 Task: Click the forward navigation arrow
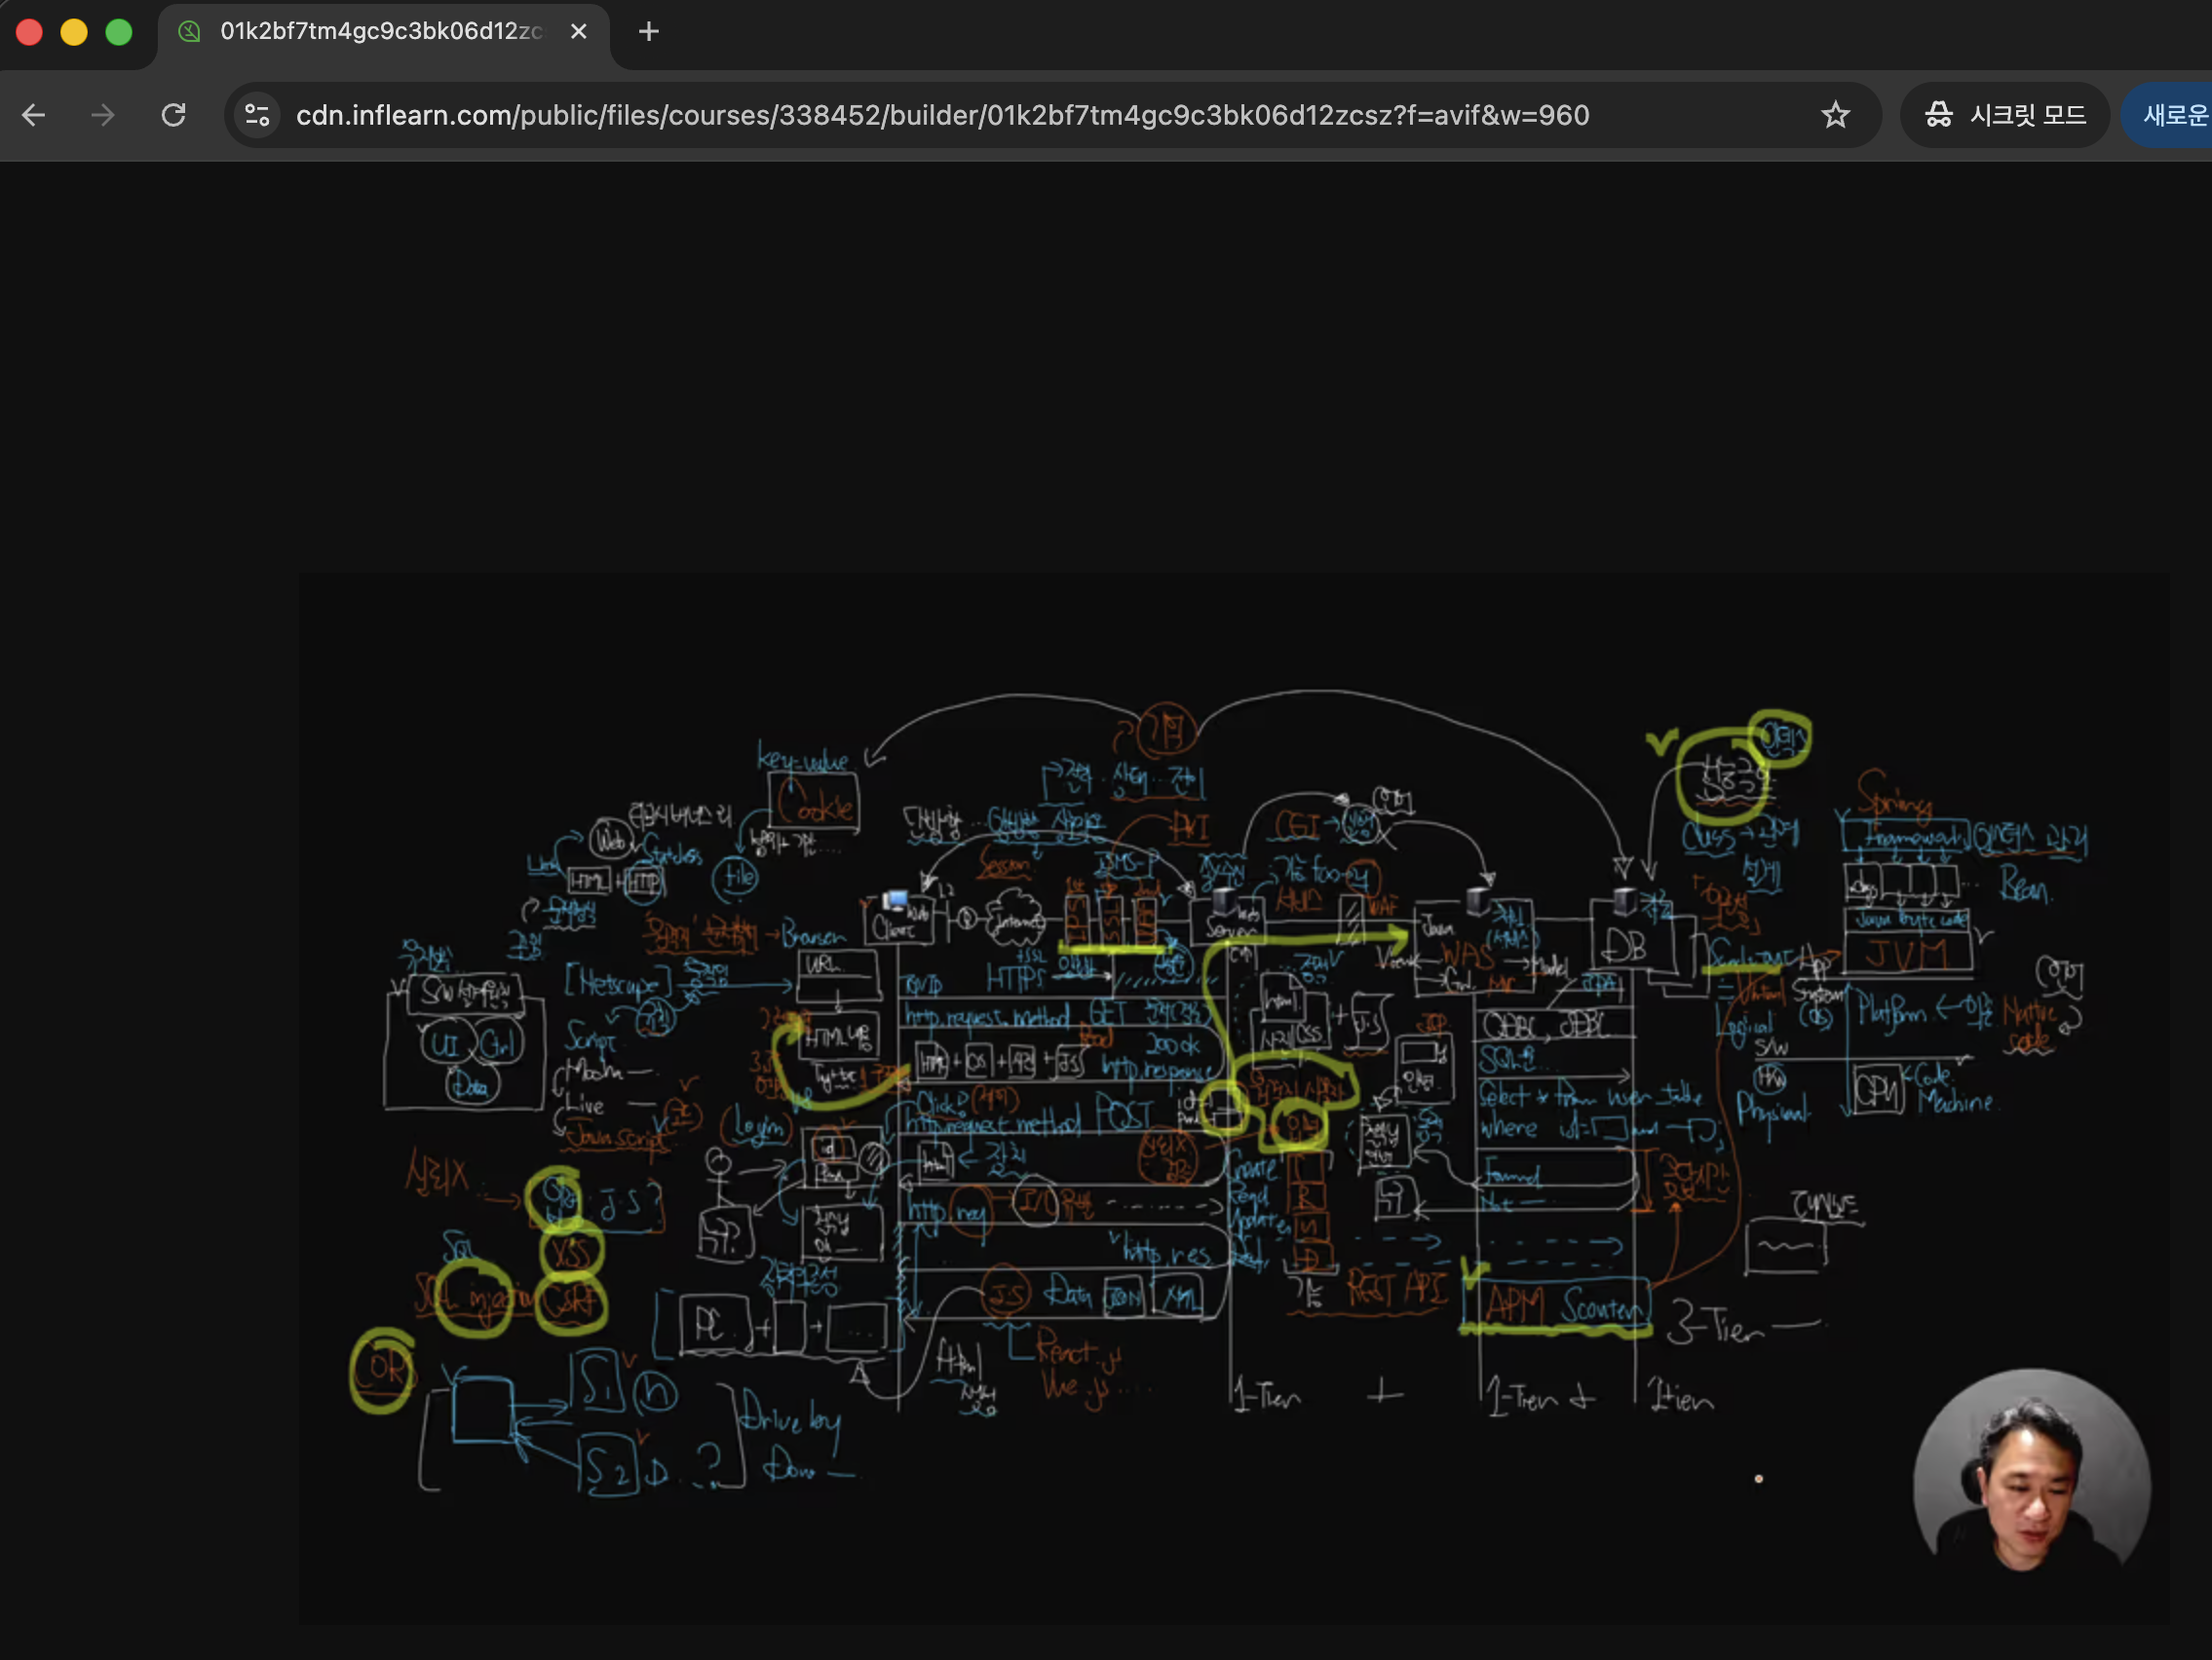point(103,115)
